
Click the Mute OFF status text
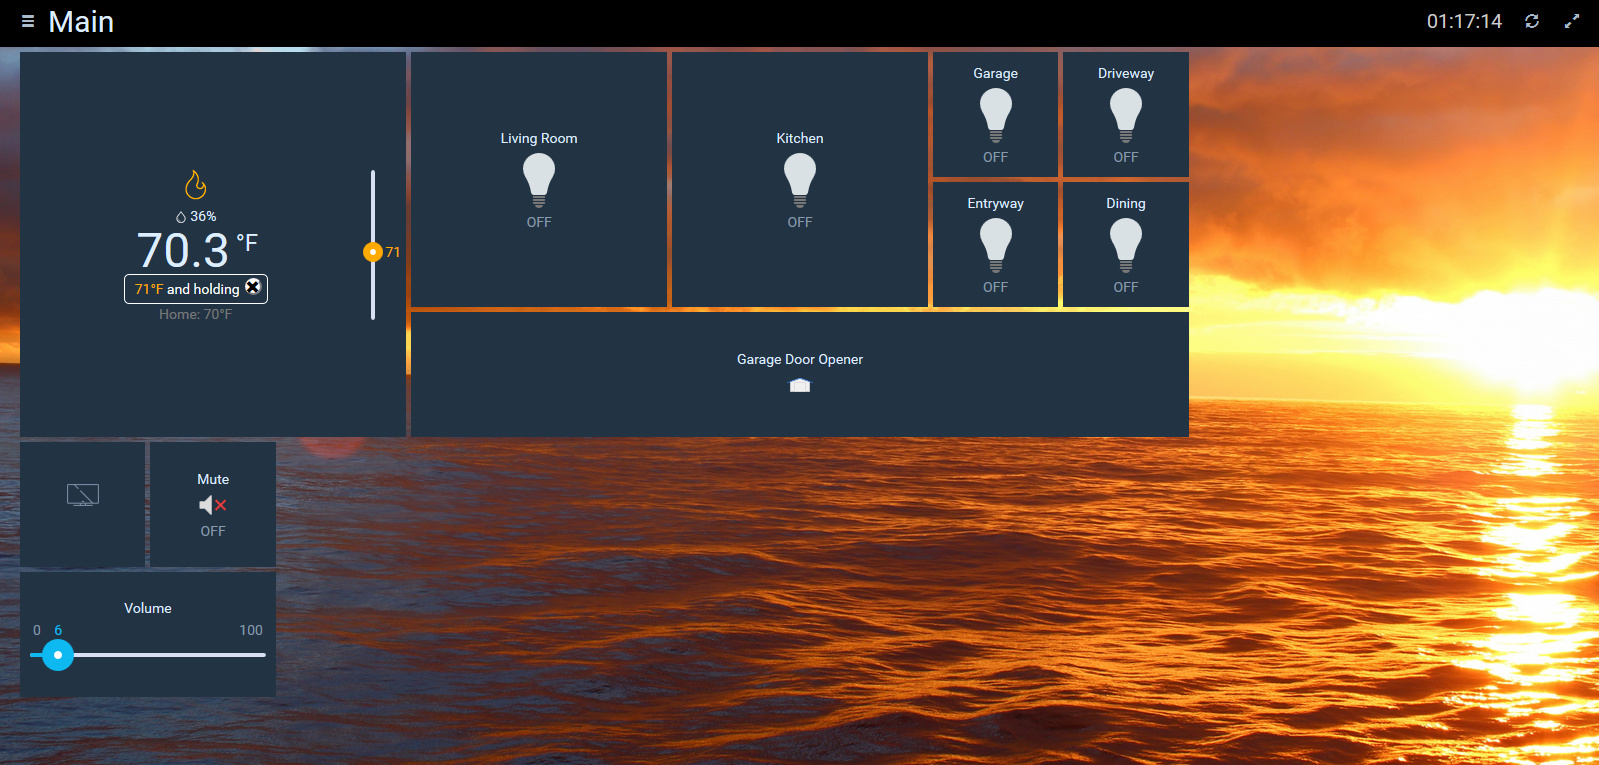pyautogui.click(x=213, y=531)
